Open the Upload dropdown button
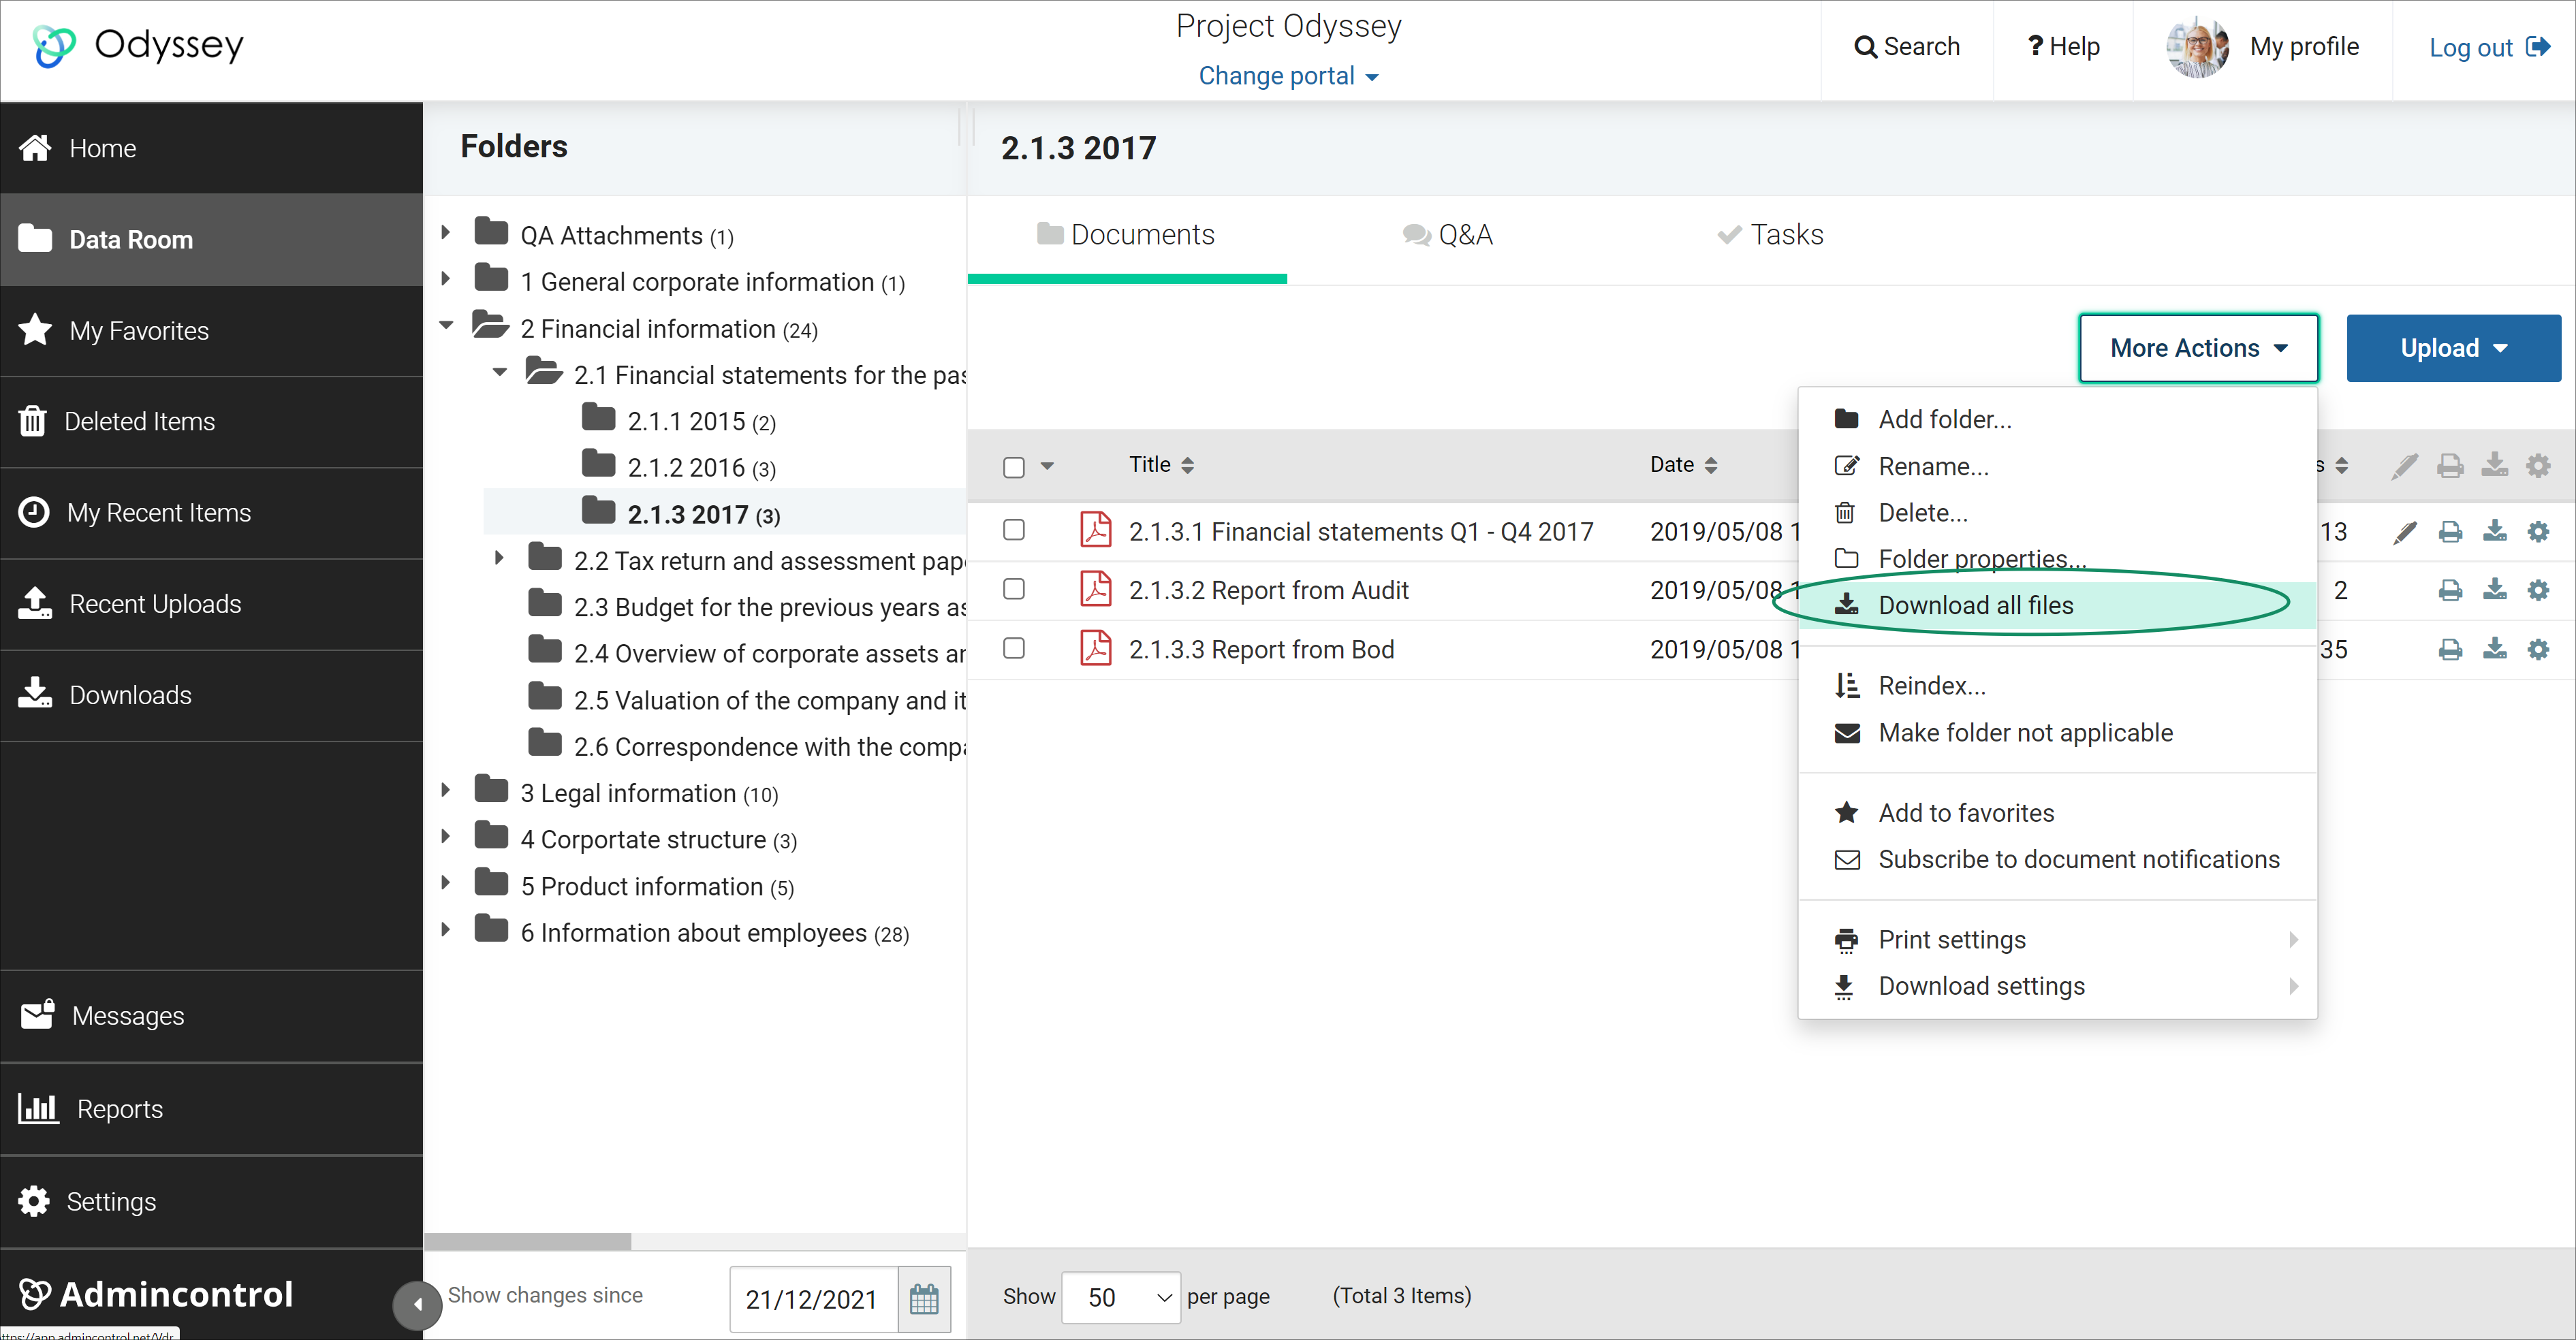The image size is (2576, 1340). coord(2453,348)
